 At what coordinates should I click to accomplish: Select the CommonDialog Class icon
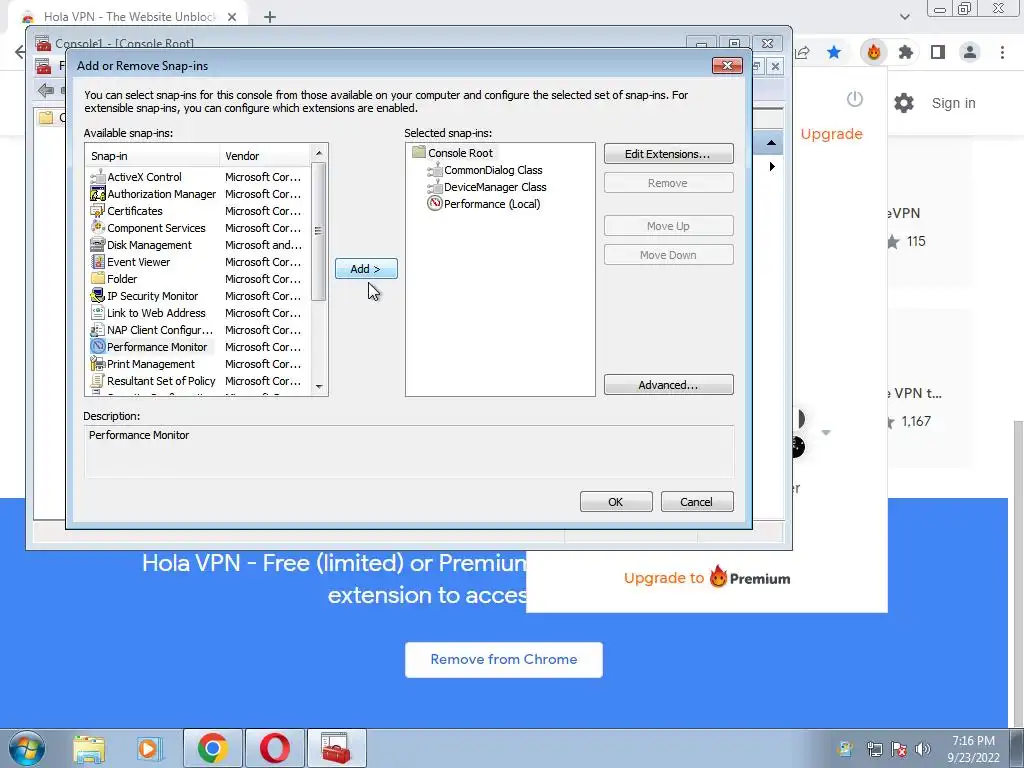pos(435,170)
